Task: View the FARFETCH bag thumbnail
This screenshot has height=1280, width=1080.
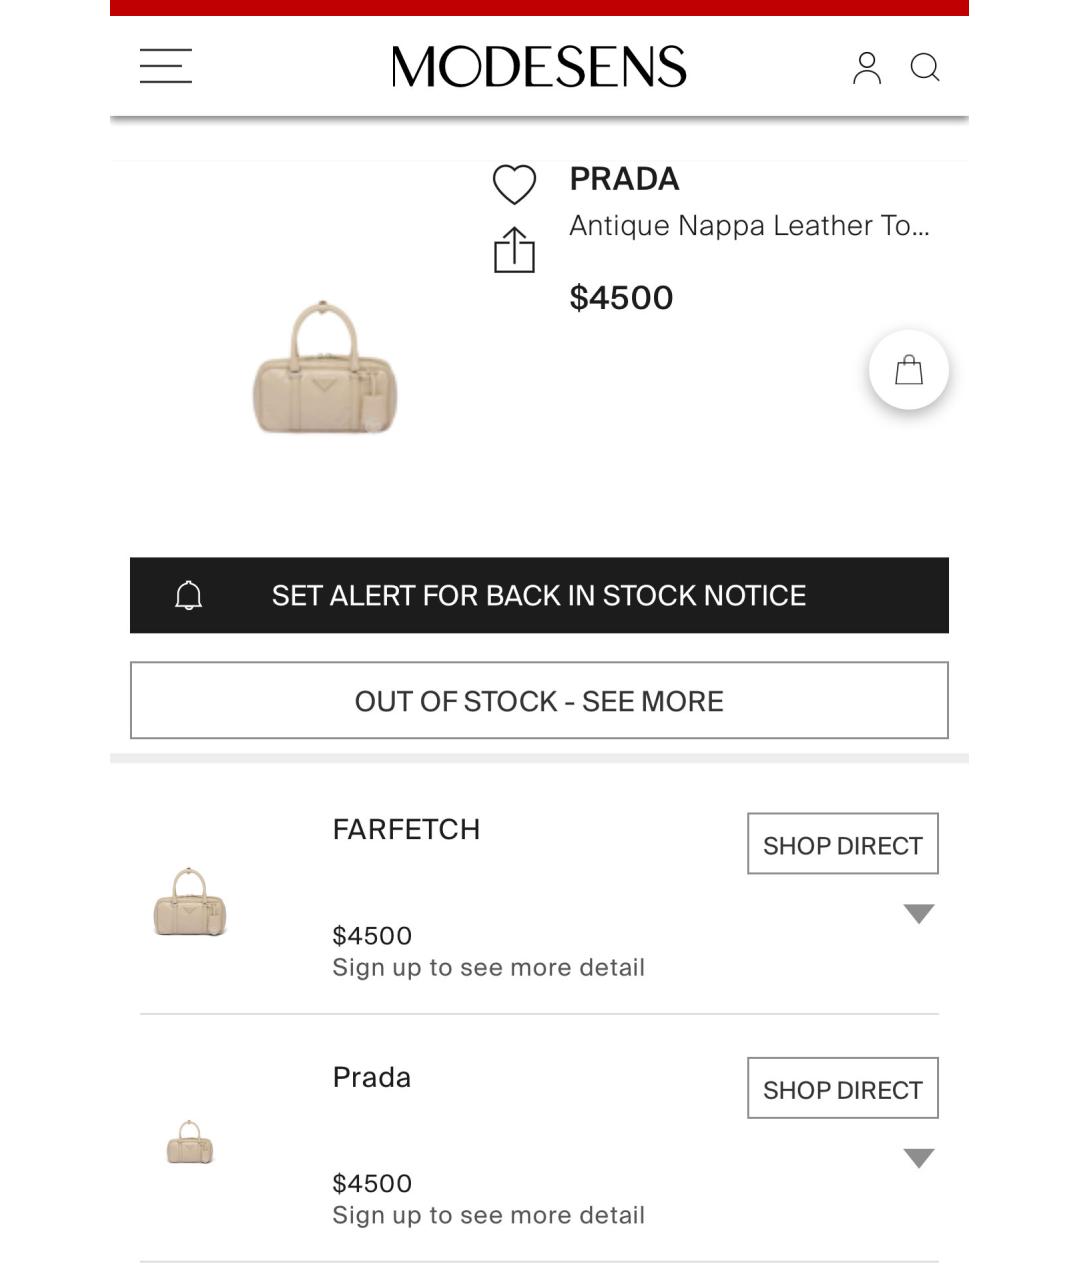Action: (x=190, y=902)
